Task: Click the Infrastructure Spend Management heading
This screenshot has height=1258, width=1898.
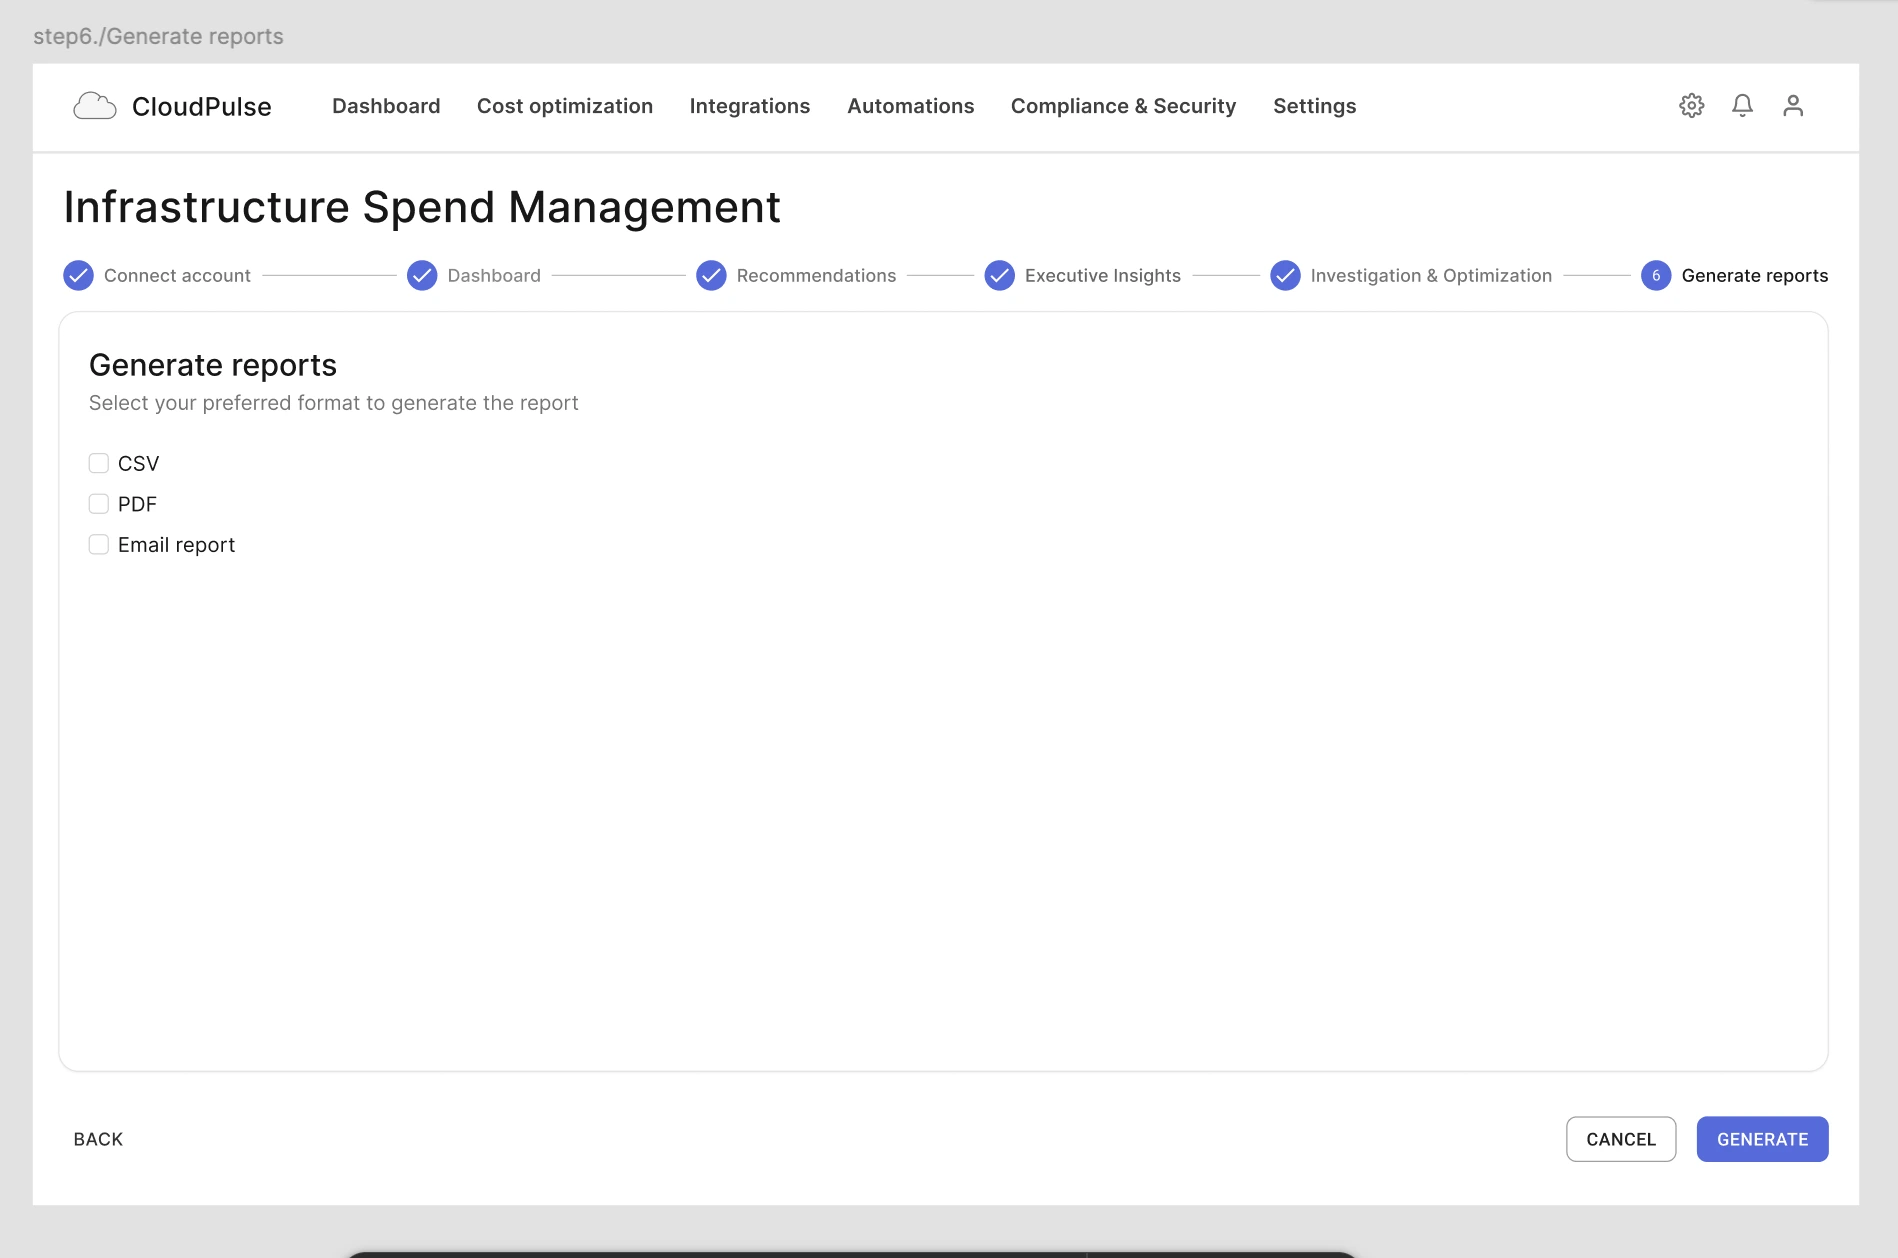Action: click(422, 207)
